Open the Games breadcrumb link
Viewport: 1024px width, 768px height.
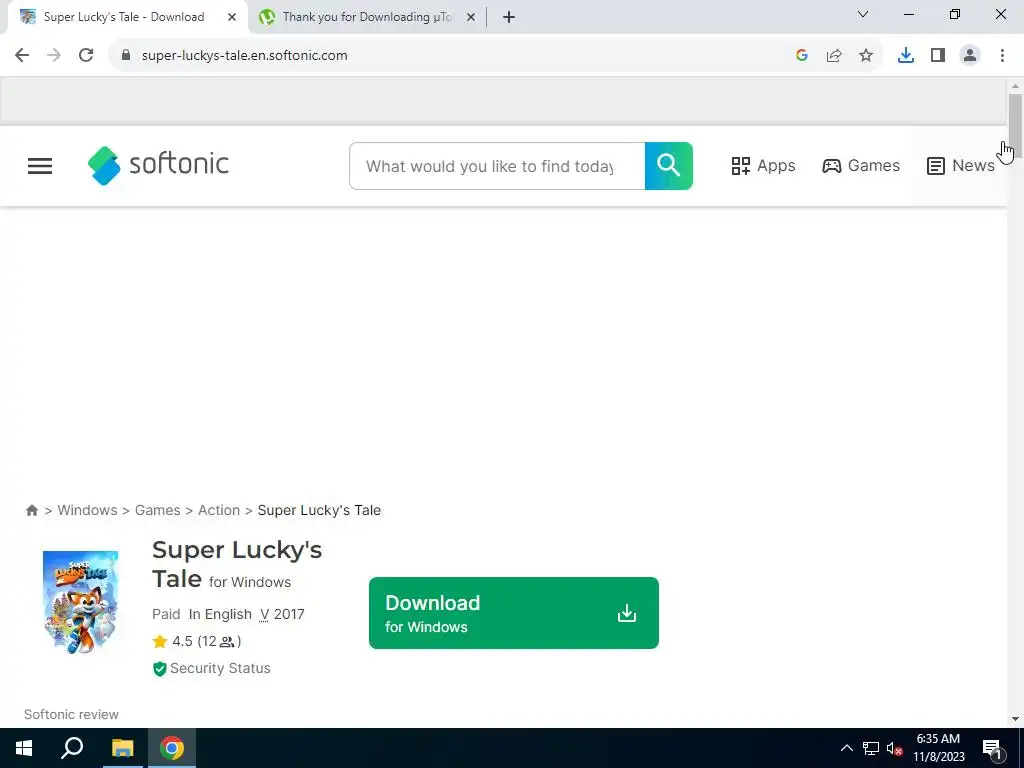point(157,510)
